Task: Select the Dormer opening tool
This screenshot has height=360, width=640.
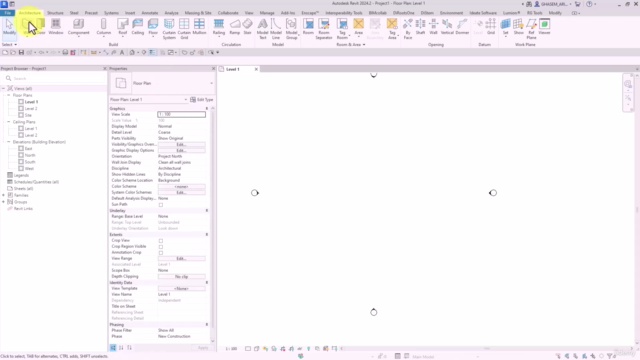Action: 462,27
